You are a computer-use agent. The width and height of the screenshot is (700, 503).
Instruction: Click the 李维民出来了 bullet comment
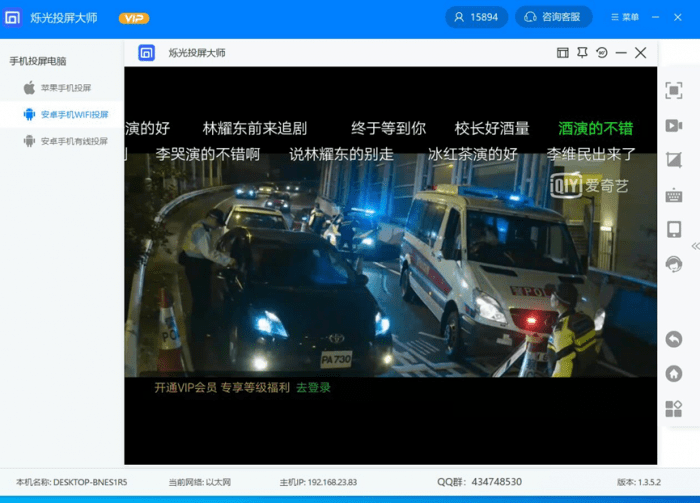click(x=591, y=154)
